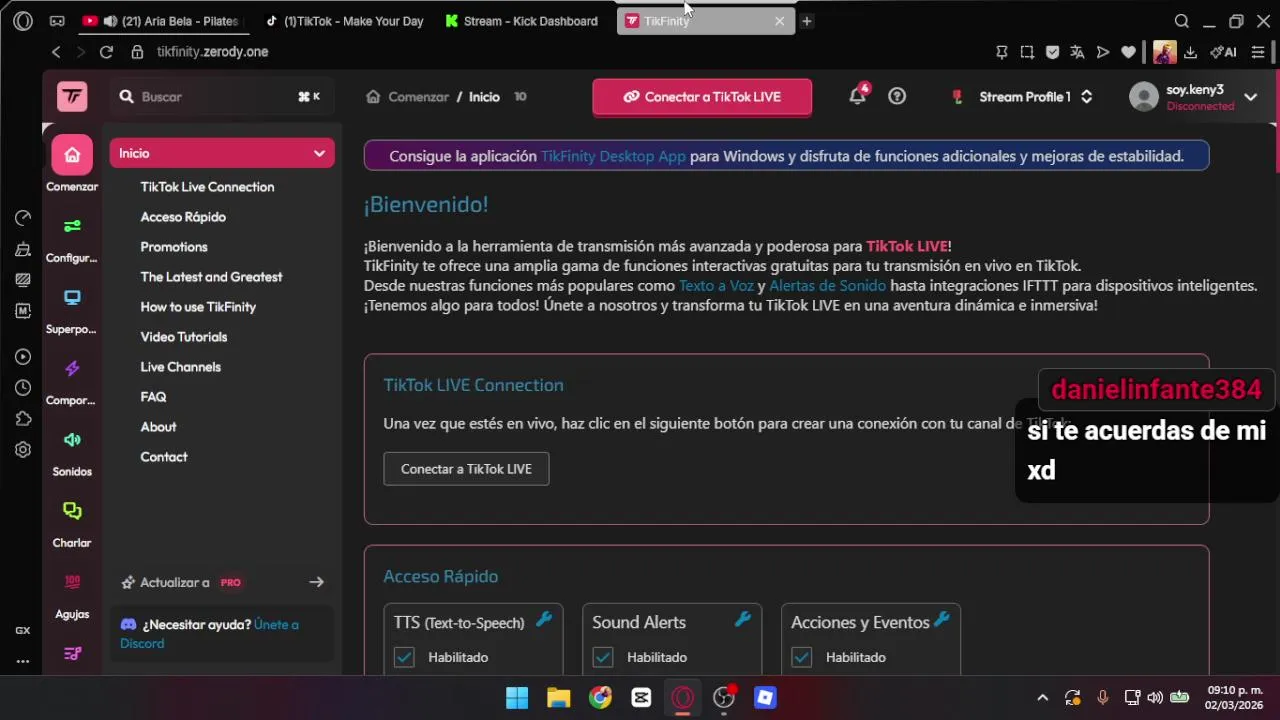Switch to TikTok Make Your Day tab
Image resolution: width=1280 pixels, height=720 pixels.
click(x=345, y=21)
